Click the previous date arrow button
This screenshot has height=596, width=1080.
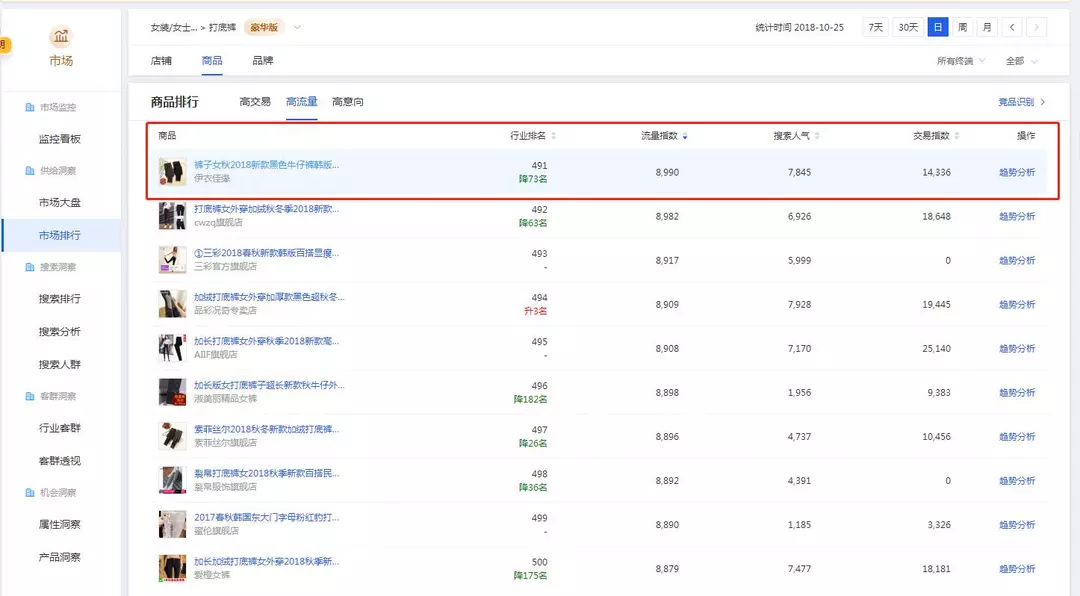tap(1013, 27)
